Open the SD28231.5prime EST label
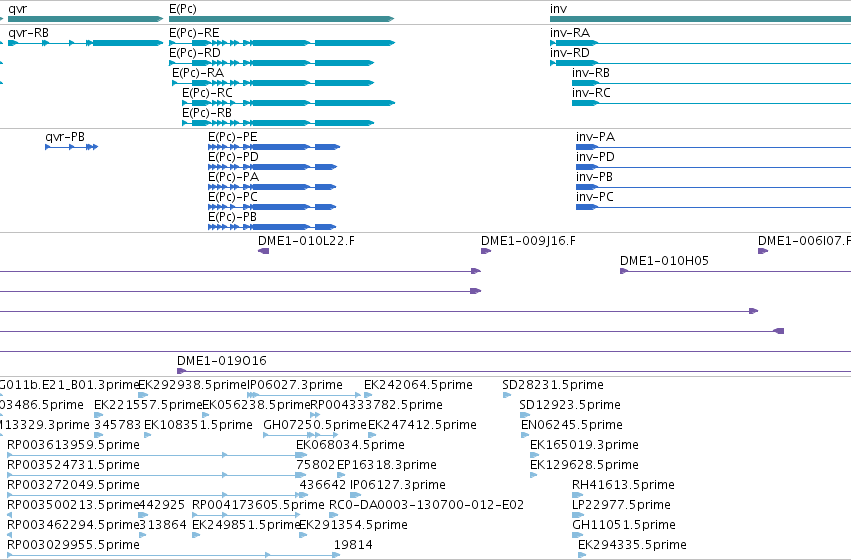The image size is (851, 560). click(553, 385)
